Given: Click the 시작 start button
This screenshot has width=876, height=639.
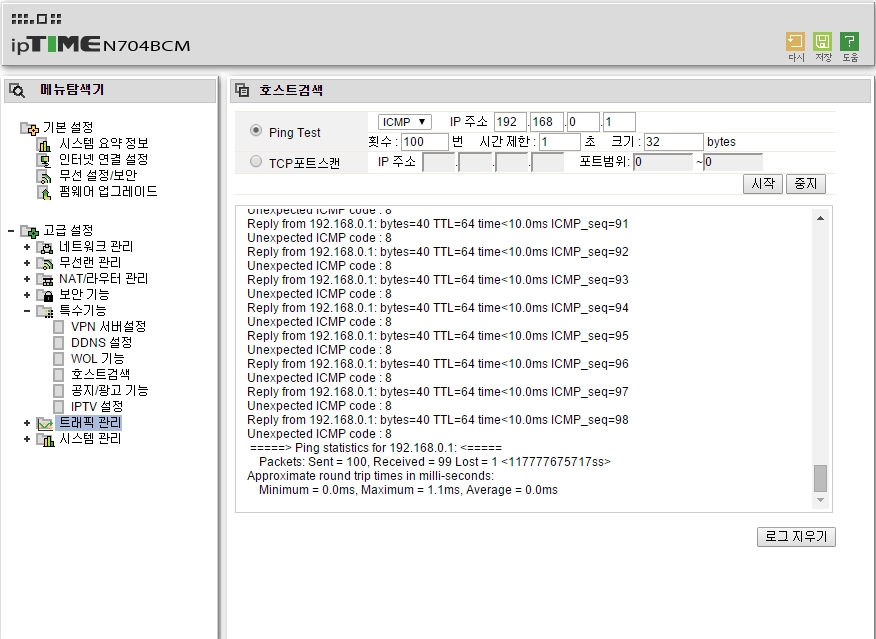Looking at the screenshot, I should [763, 184].
